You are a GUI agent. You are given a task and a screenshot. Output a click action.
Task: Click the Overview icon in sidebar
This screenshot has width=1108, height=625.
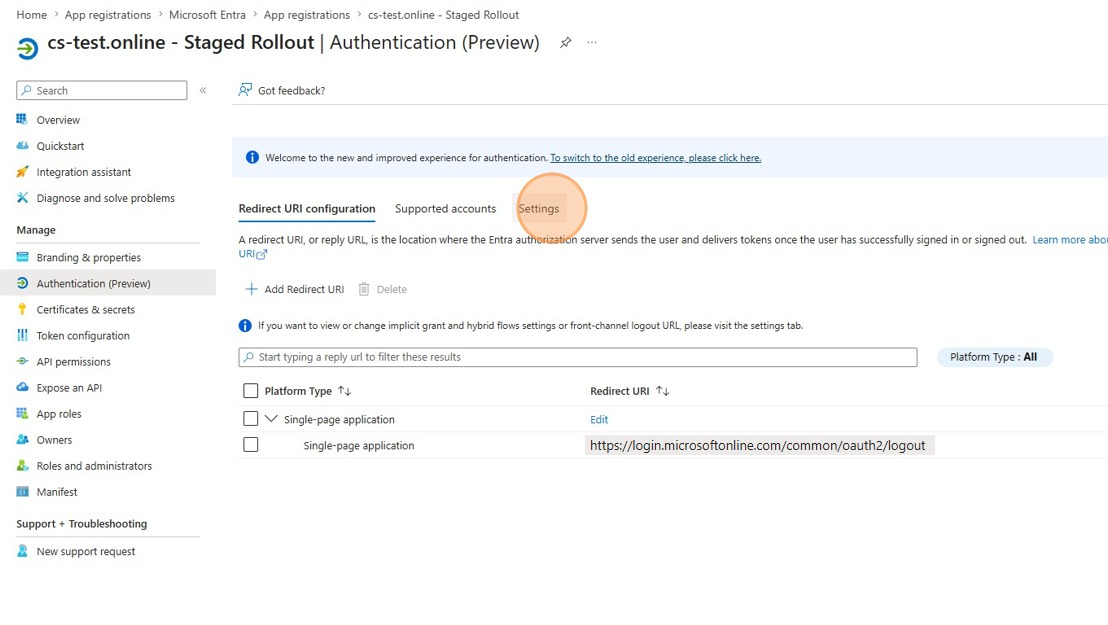[x=22, y=119]
